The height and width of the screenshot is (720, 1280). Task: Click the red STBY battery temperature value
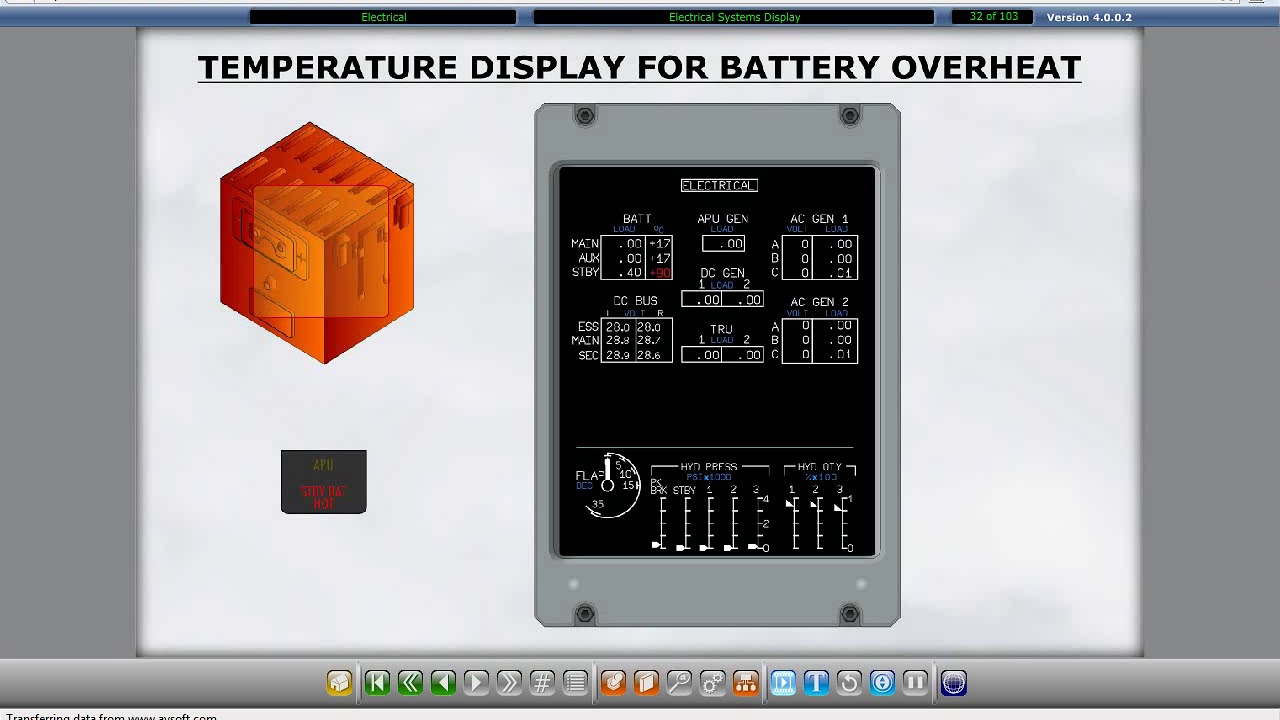pos(660,273)
